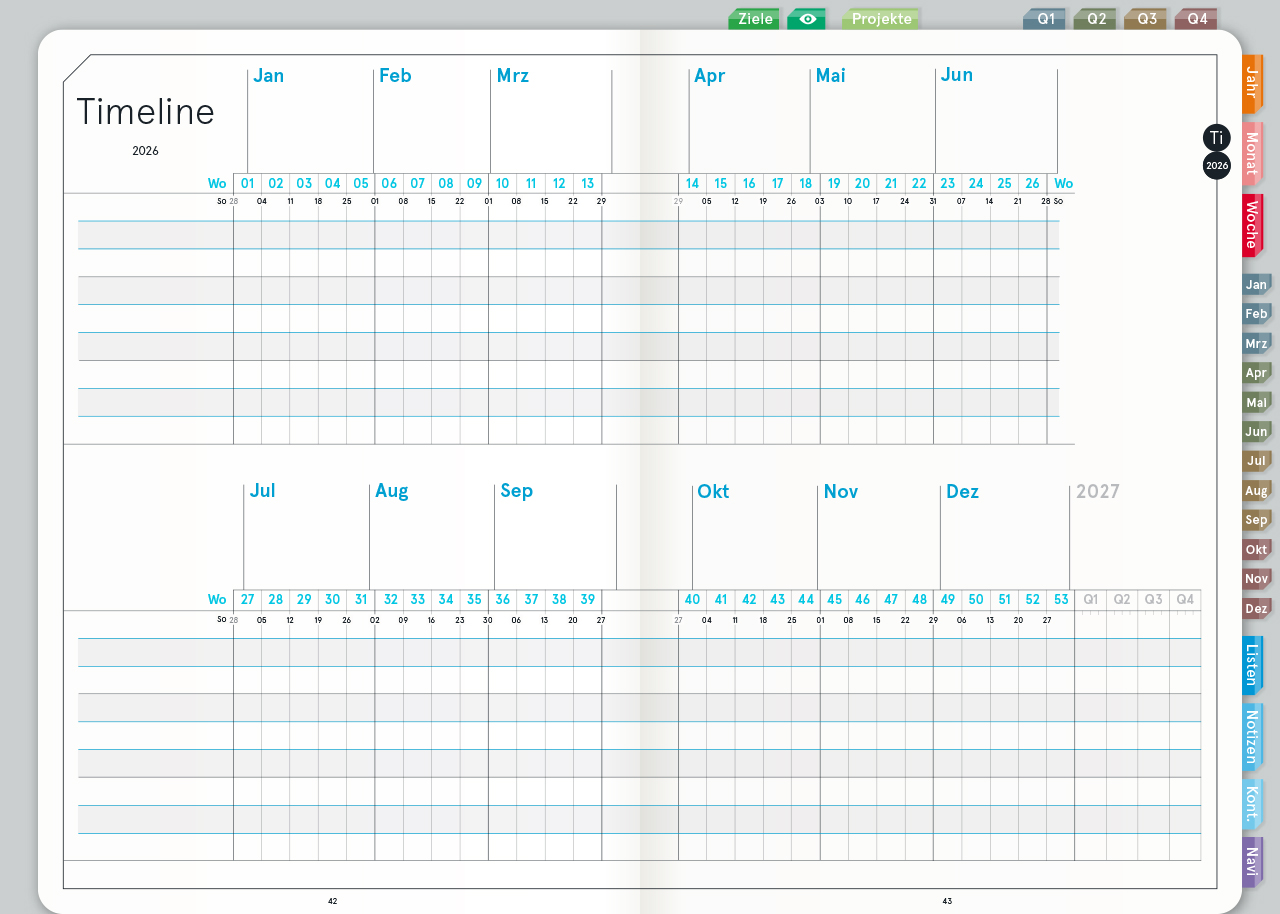
Task: Open the Listen side tab
Action: (1252, 665)
